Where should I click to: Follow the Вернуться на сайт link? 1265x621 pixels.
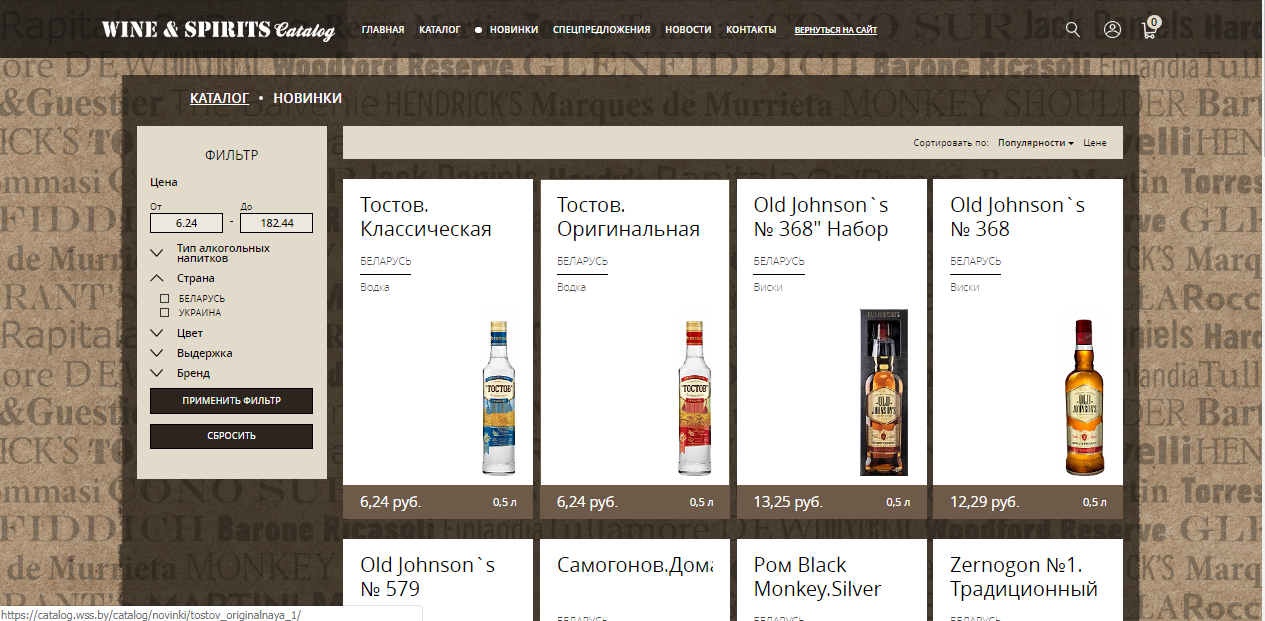point(836,30)
